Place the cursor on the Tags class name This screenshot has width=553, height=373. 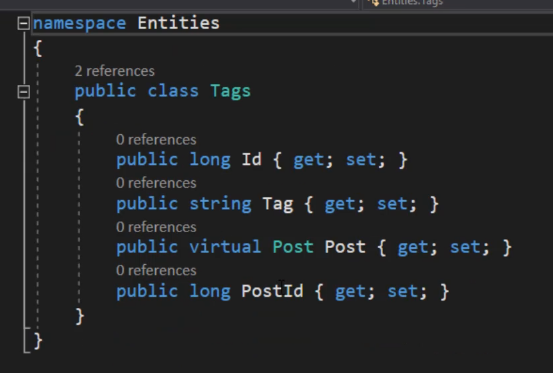coord(231,91)
